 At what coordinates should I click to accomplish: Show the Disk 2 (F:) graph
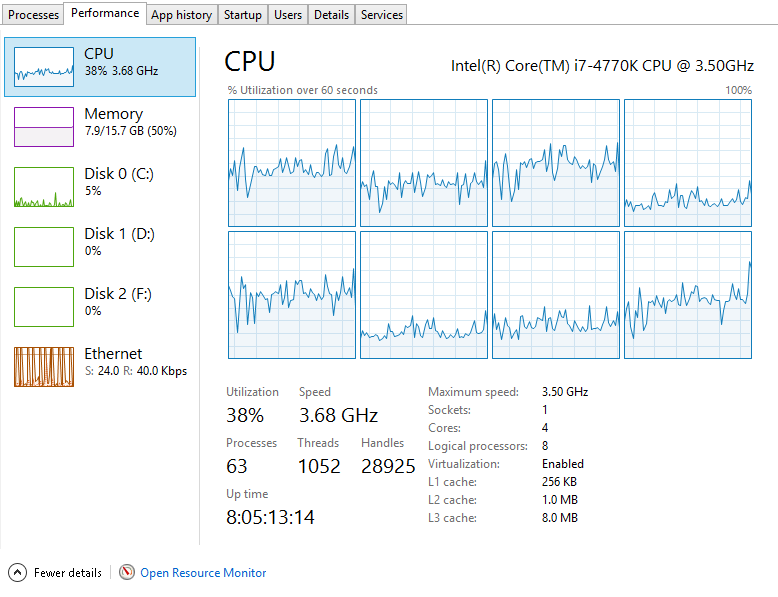tap(44, 306)
